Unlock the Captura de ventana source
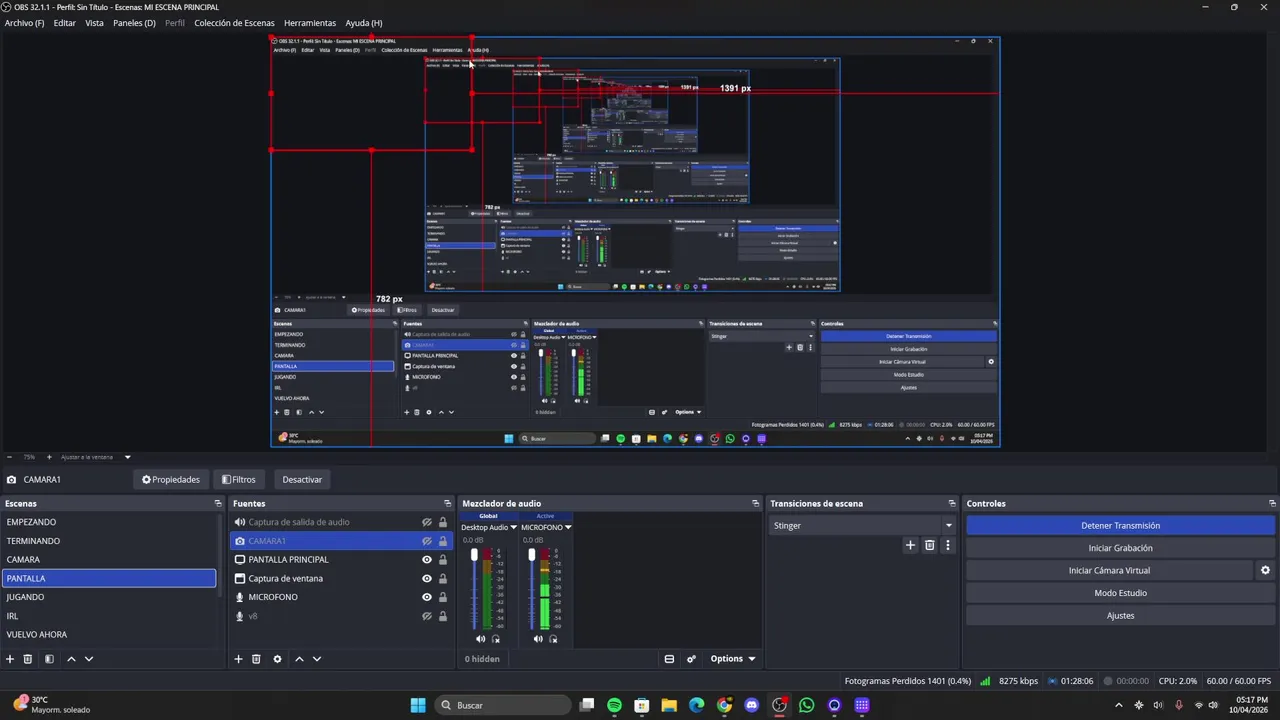This screenshot has width=1280, height=720. pos(443,578)
